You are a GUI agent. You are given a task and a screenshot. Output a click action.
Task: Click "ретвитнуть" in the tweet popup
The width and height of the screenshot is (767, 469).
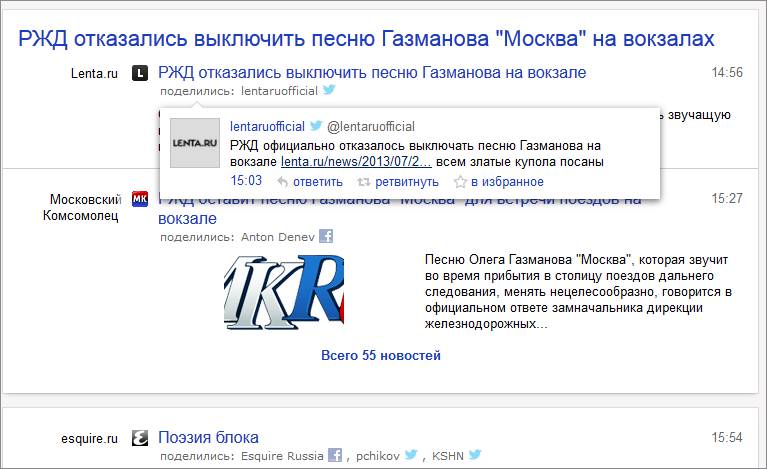[x=407, y=182]
